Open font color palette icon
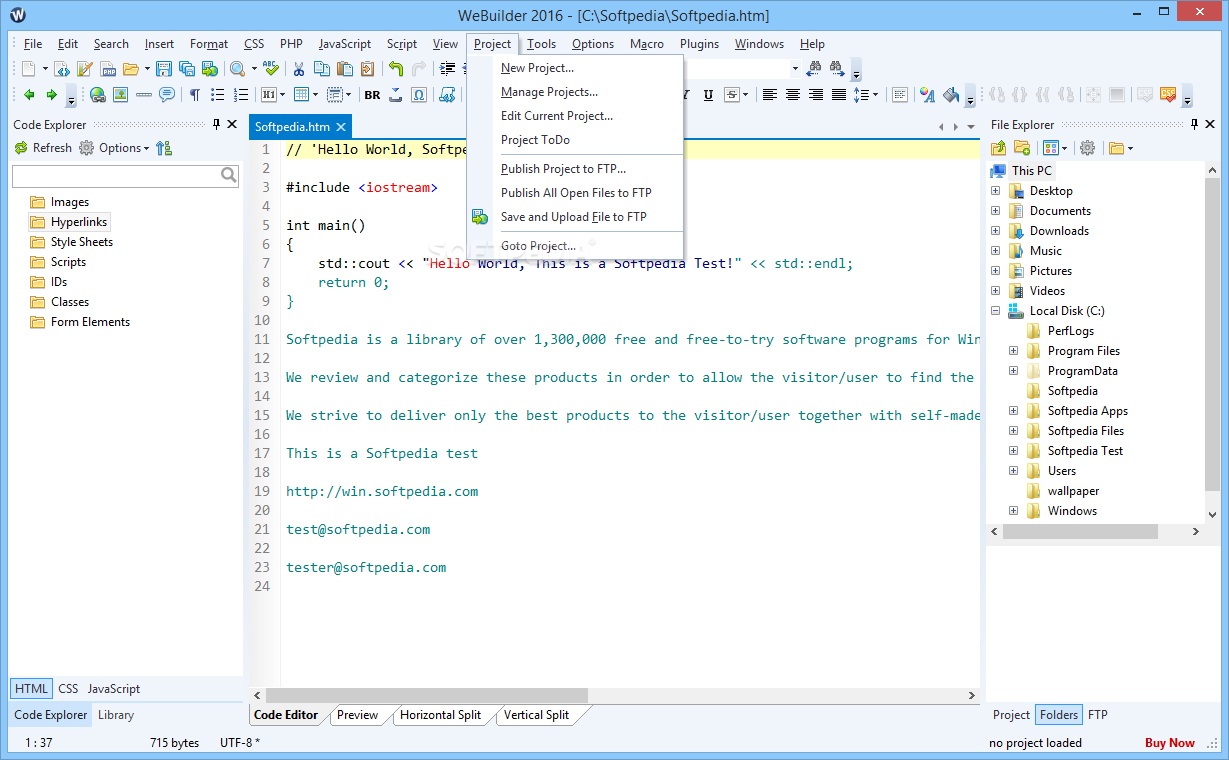Screen dimensions: 1229x760 tap(927, 95)
